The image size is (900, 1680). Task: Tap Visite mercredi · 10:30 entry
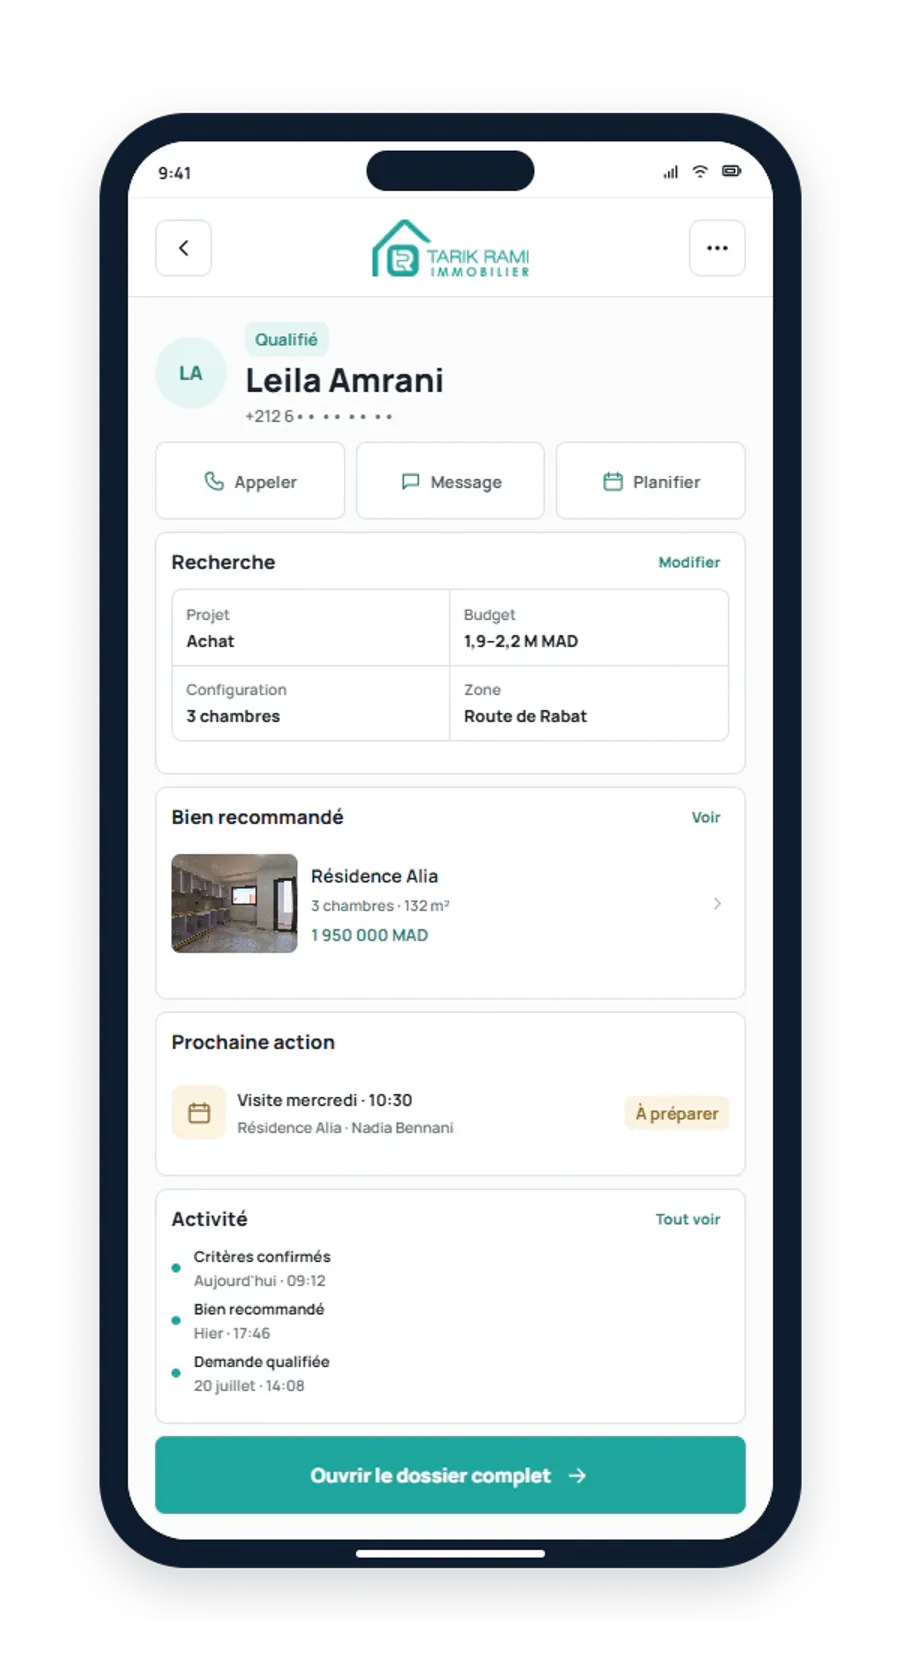[324, 1100]
